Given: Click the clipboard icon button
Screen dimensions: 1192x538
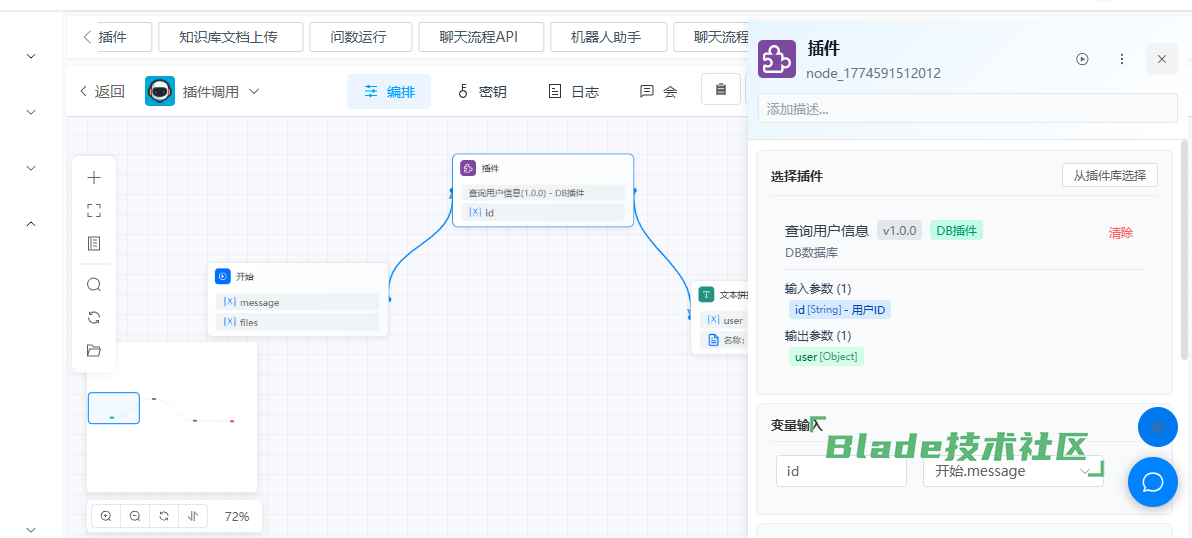Looking at the screenshot, I should coord(721,90).
